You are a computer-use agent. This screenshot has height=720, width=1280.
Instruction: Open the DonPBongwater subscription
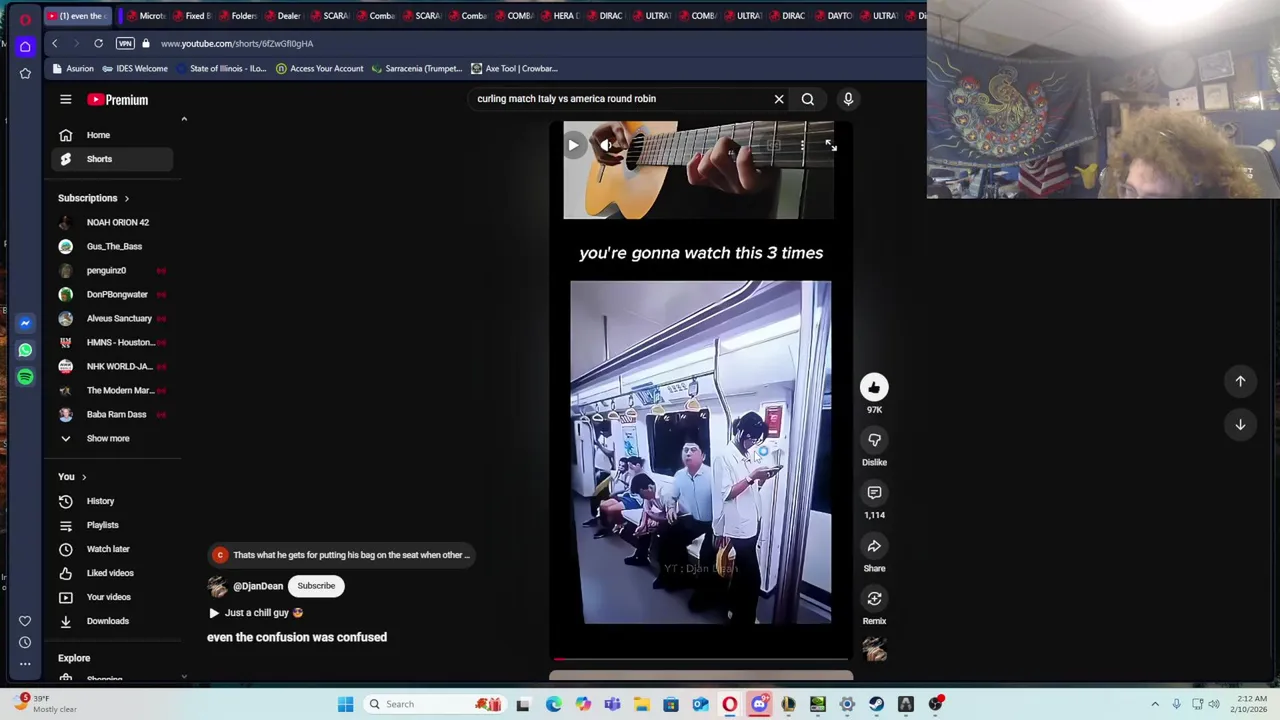click(112, 294)
